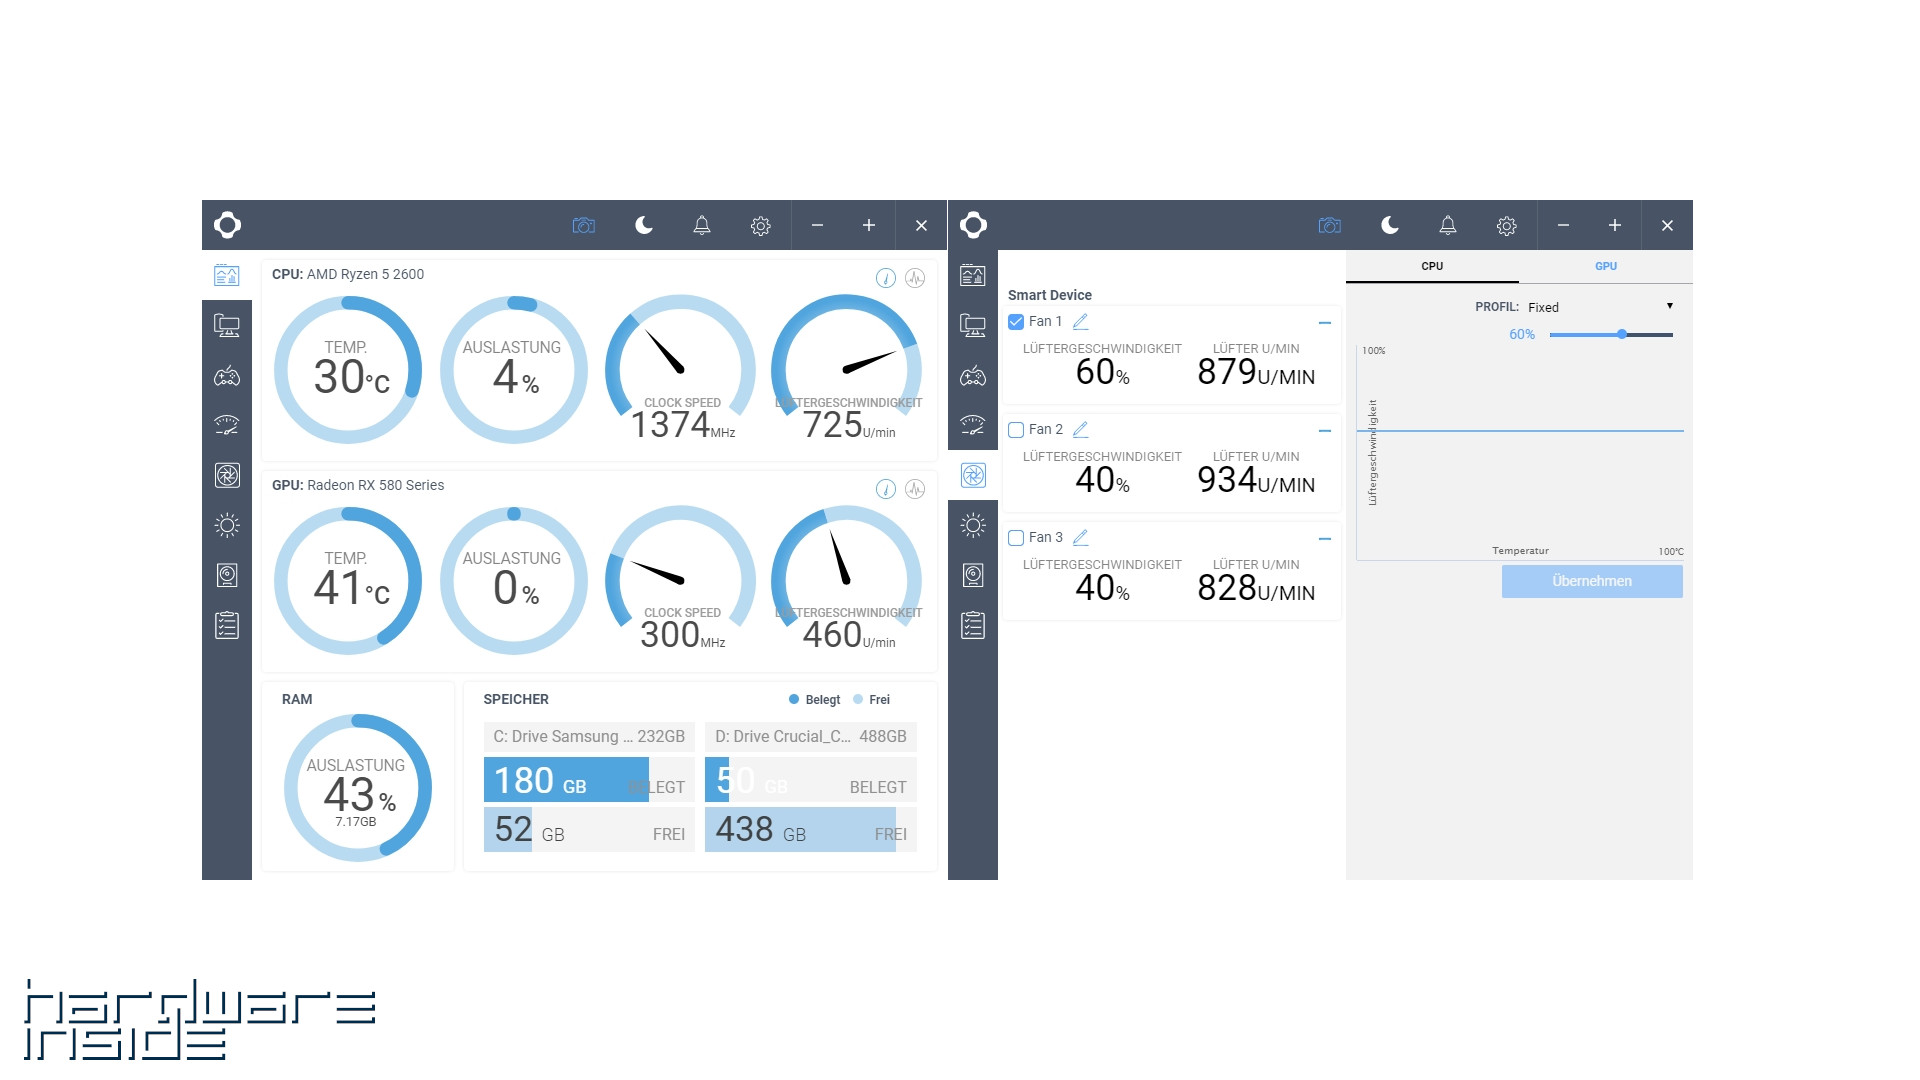
Task: Open the games controller icon in left sidebar
Action: click(x=227, y=376)
